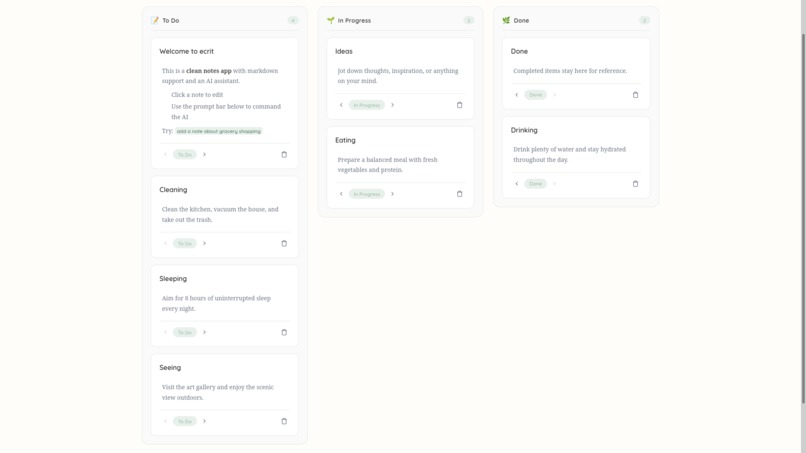The image size is (806, 453).
Task: Click the To Do column heading
Action: (x=171, y=21)
